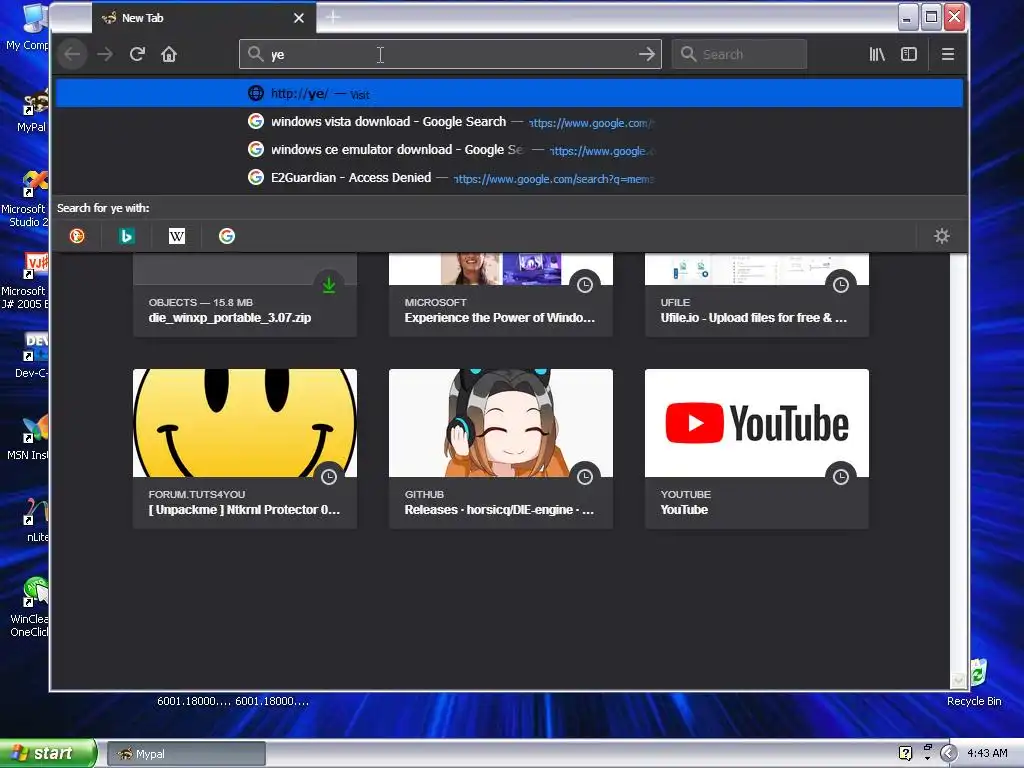Open search settings gear icon
Viewport: 1024px width, 768px height.
pos(941,236)
